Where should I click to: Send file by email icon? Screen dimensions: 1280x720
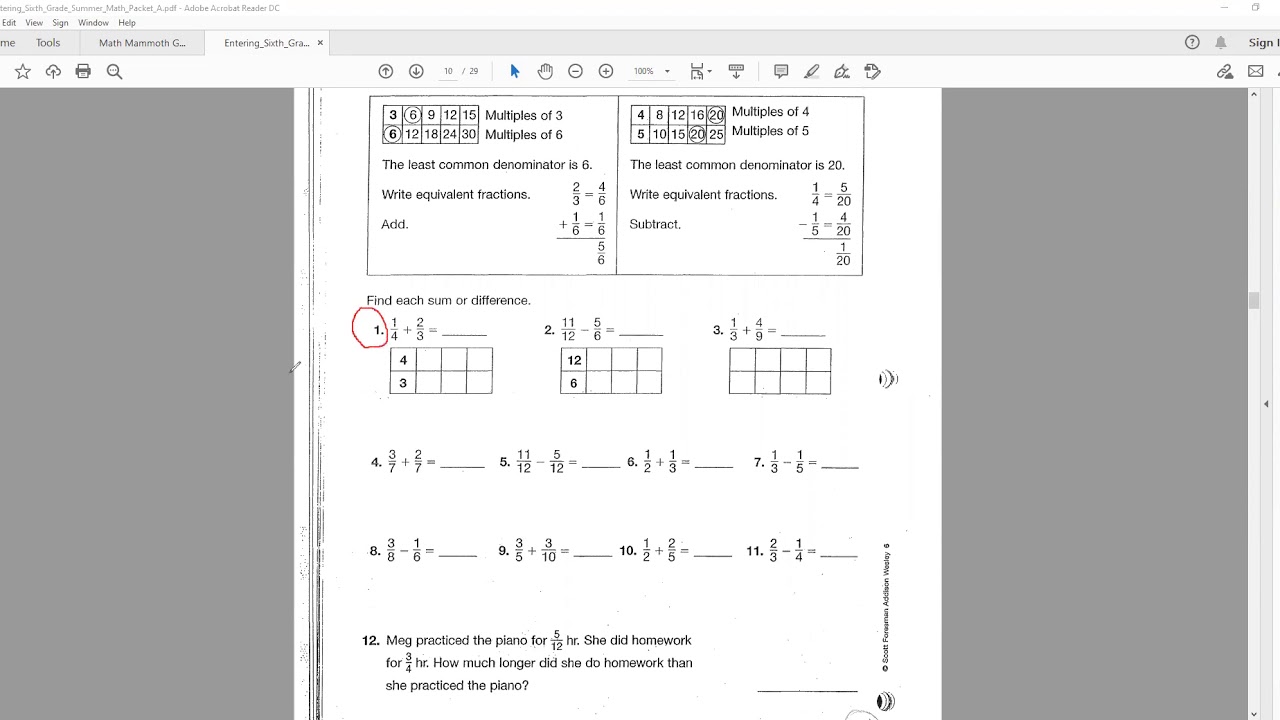(x=1256, y=71)
